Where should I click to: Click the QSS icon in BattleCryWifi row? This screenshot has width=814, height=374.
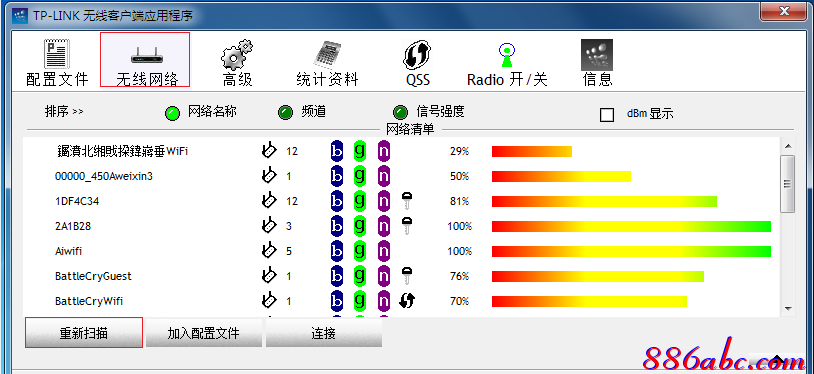[x=408, y=300]
